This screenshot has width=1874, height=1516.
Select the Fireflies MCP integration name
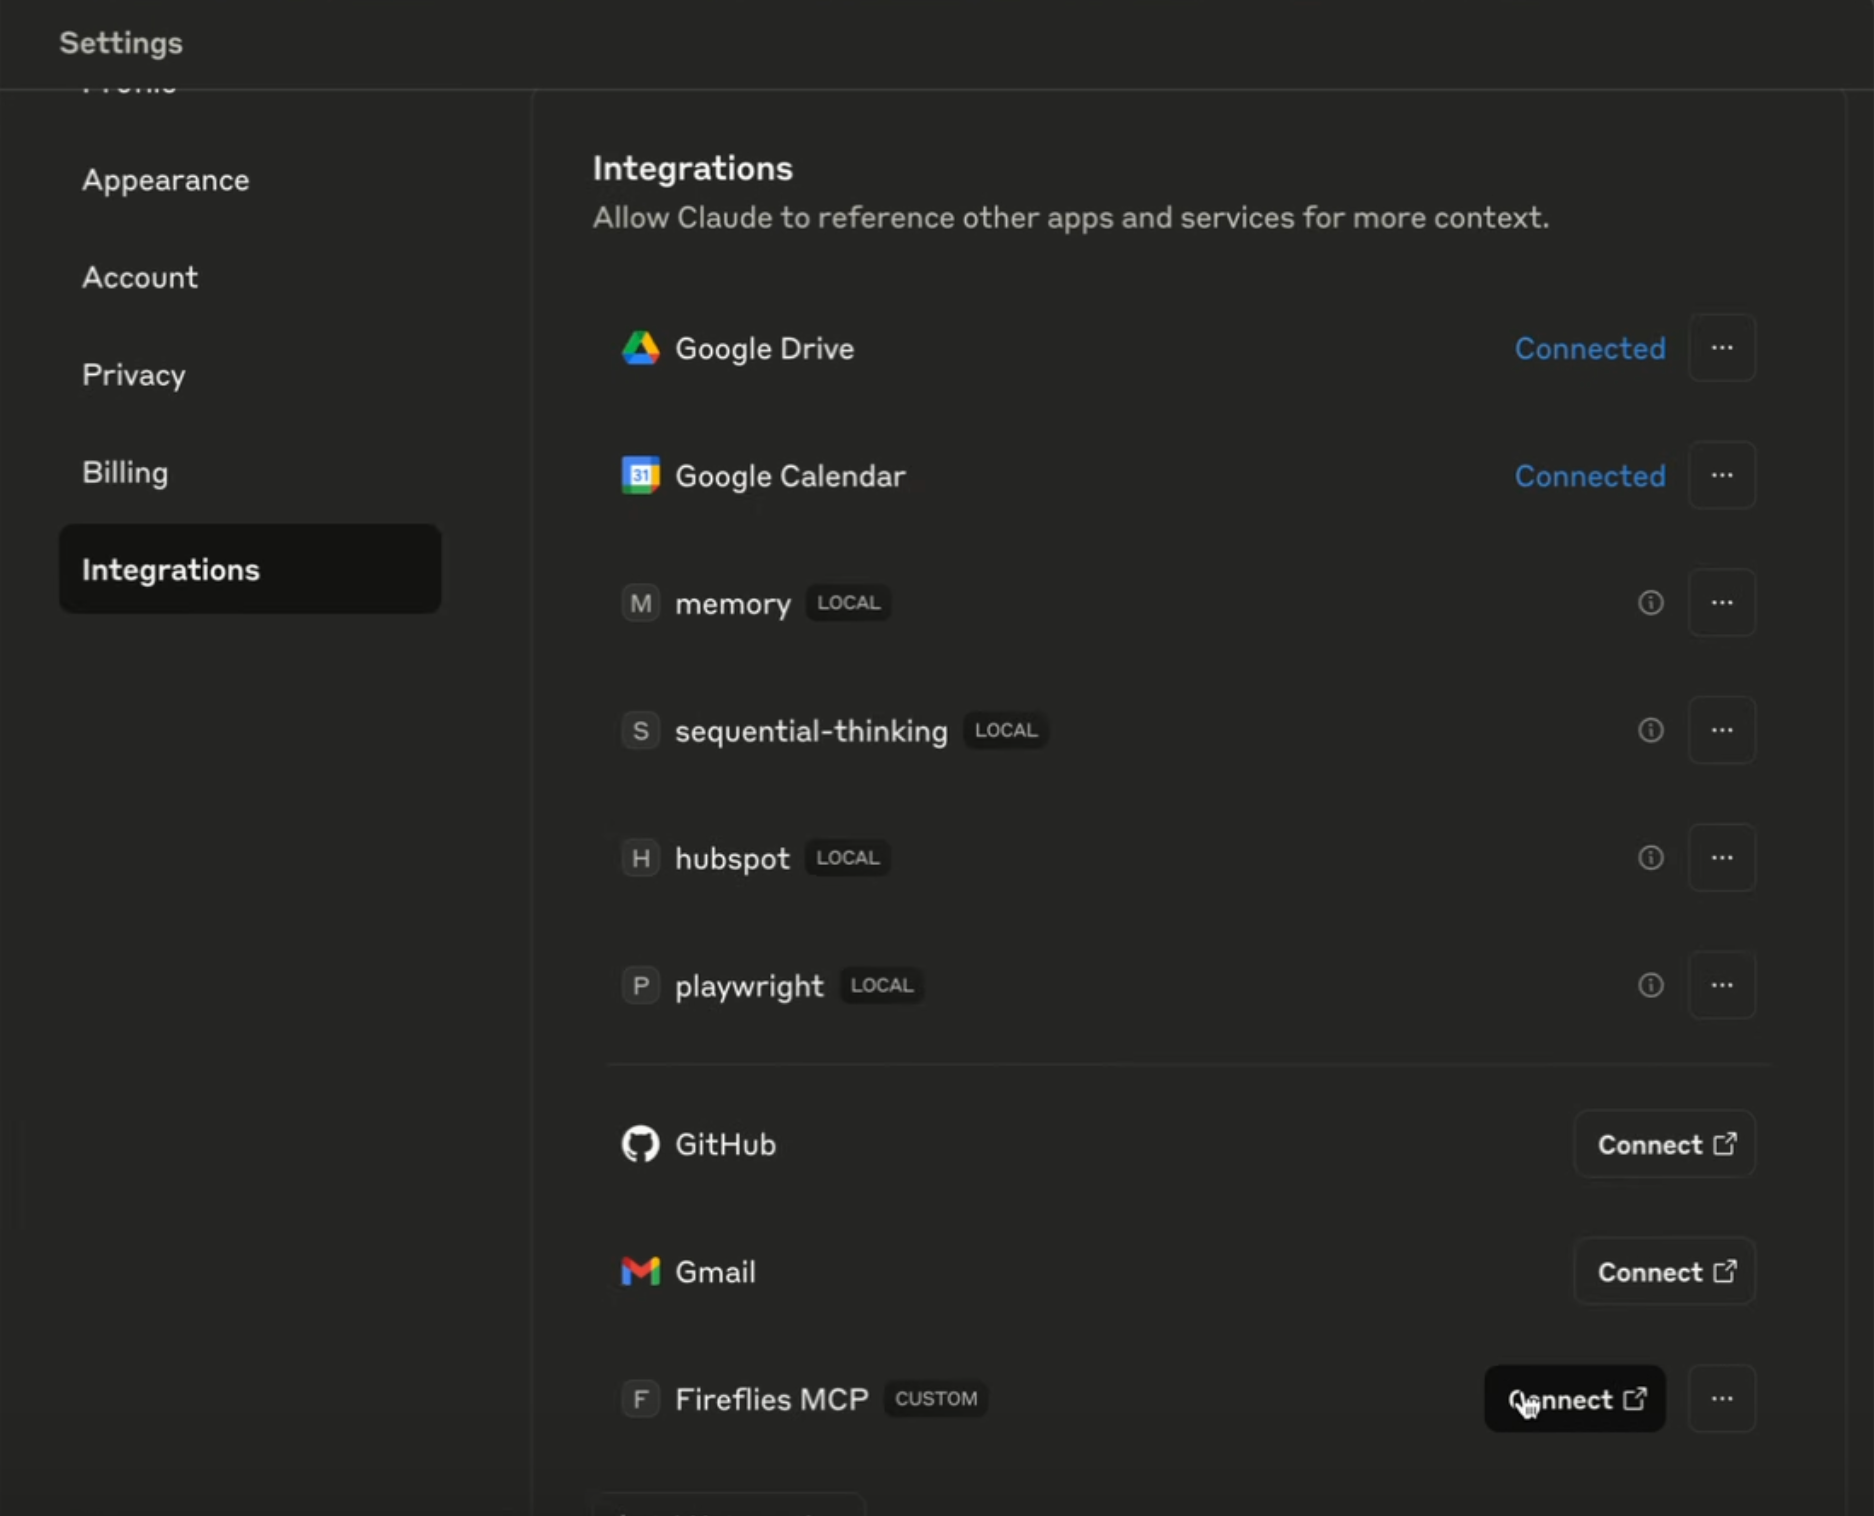tap(772, 1399)
